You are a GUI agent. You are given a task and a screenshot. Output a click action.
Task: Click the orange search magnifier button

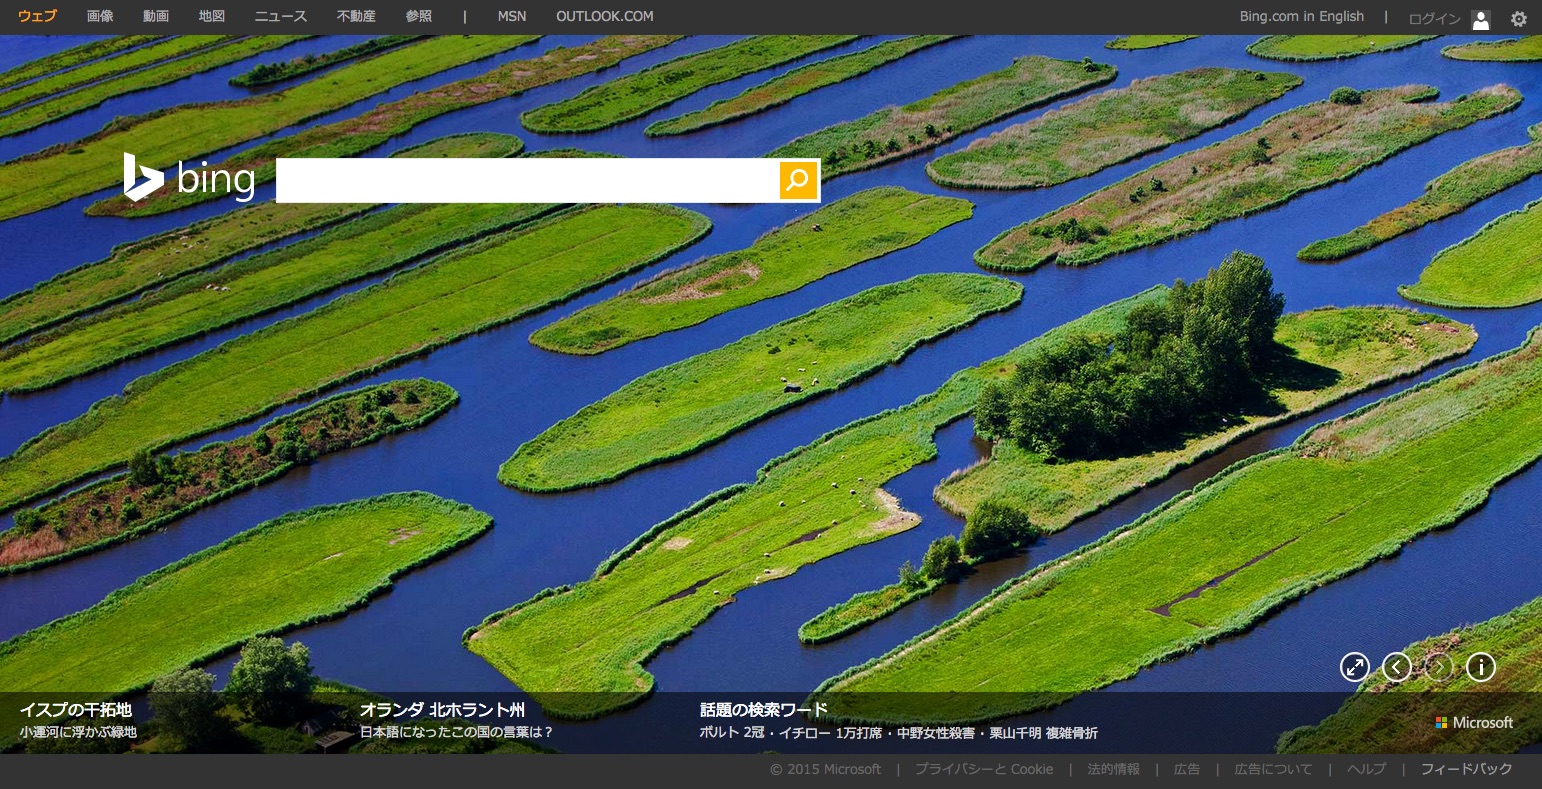tap(798, 180)
